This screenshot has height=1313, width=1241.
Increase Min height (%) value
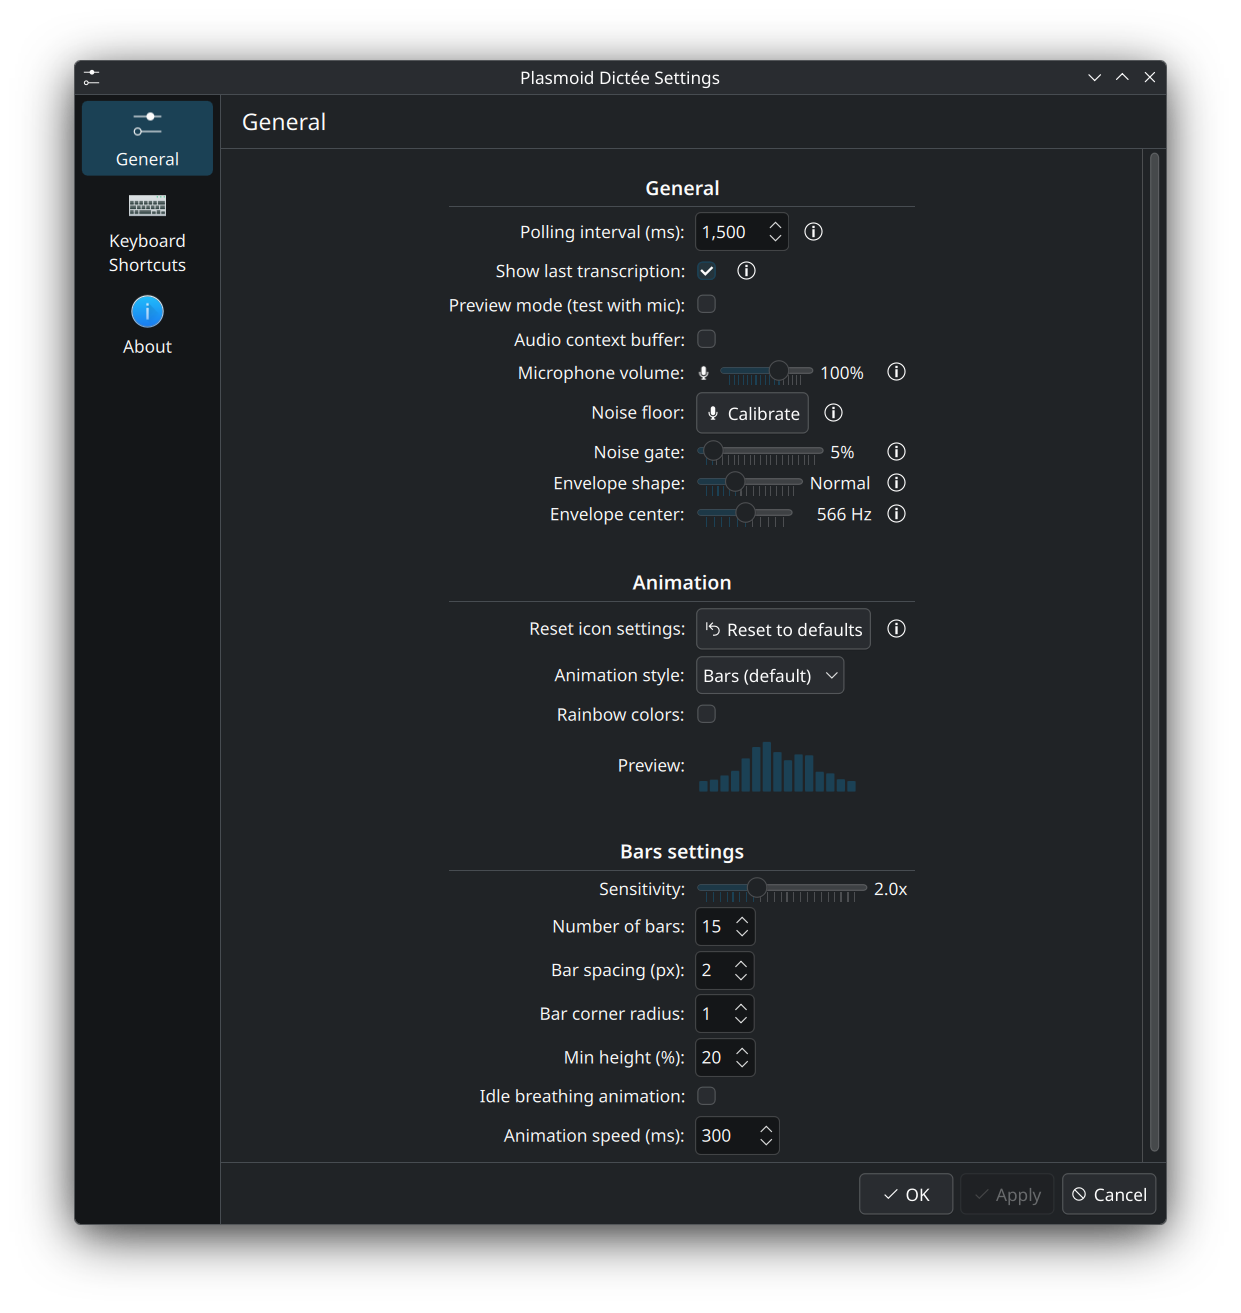coord(742,1051)
